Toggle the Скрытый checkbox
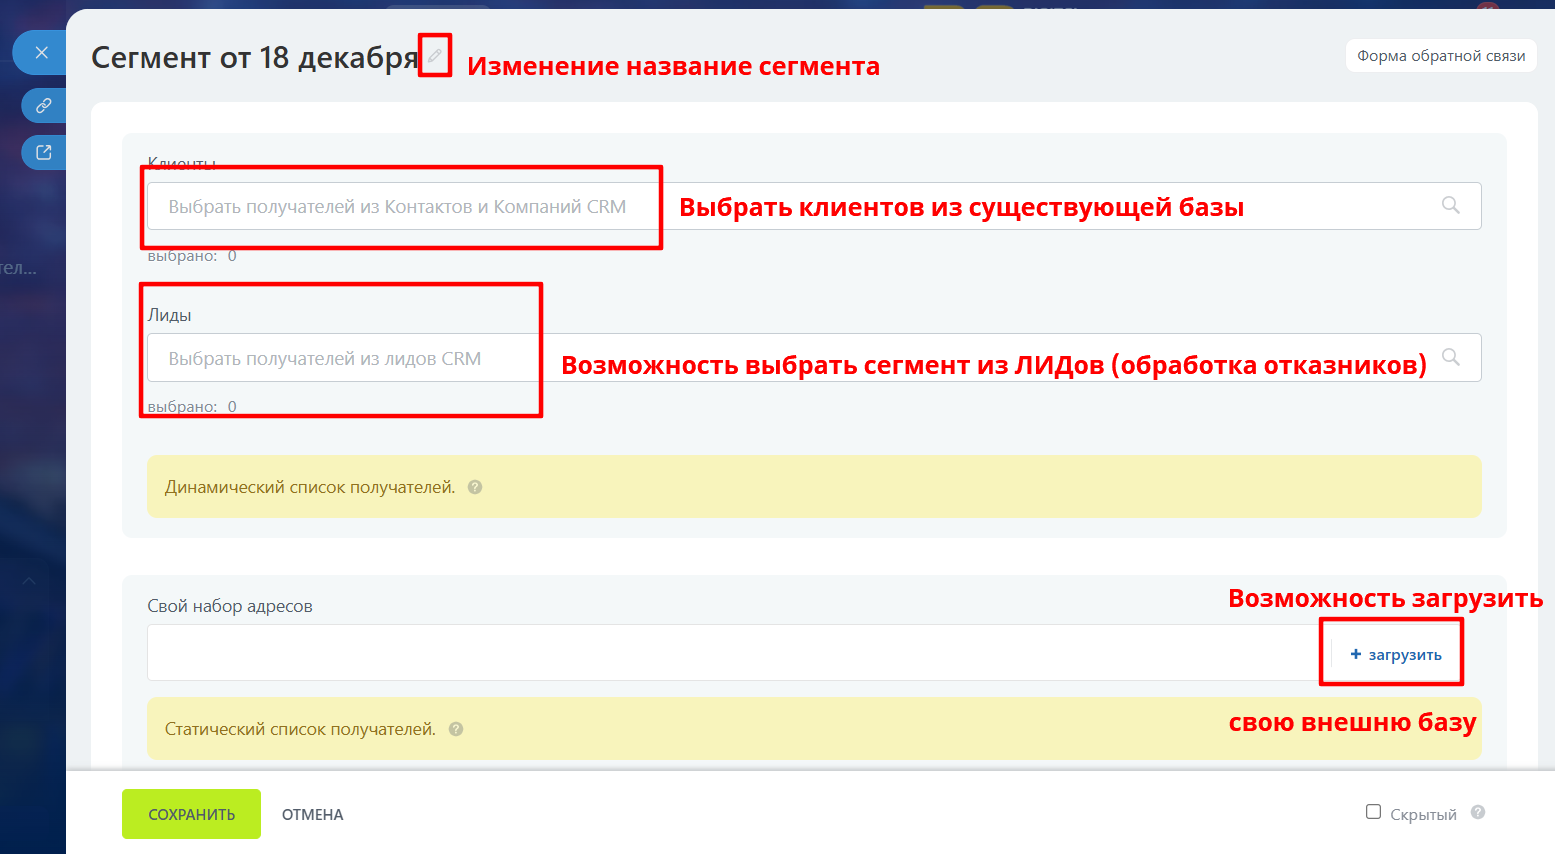 pyautogui.click(x=1374, y=812)
